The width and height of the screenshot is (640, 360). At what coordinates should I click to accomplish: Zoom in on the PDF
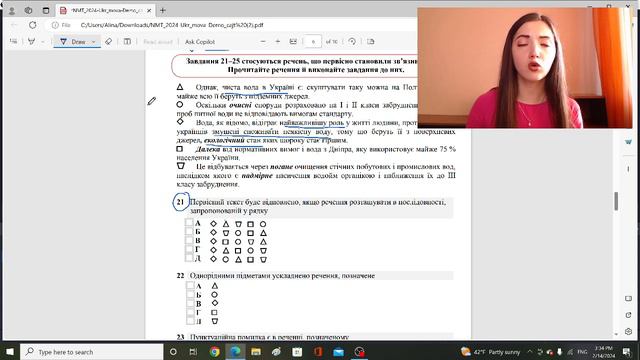click(278, 42)
